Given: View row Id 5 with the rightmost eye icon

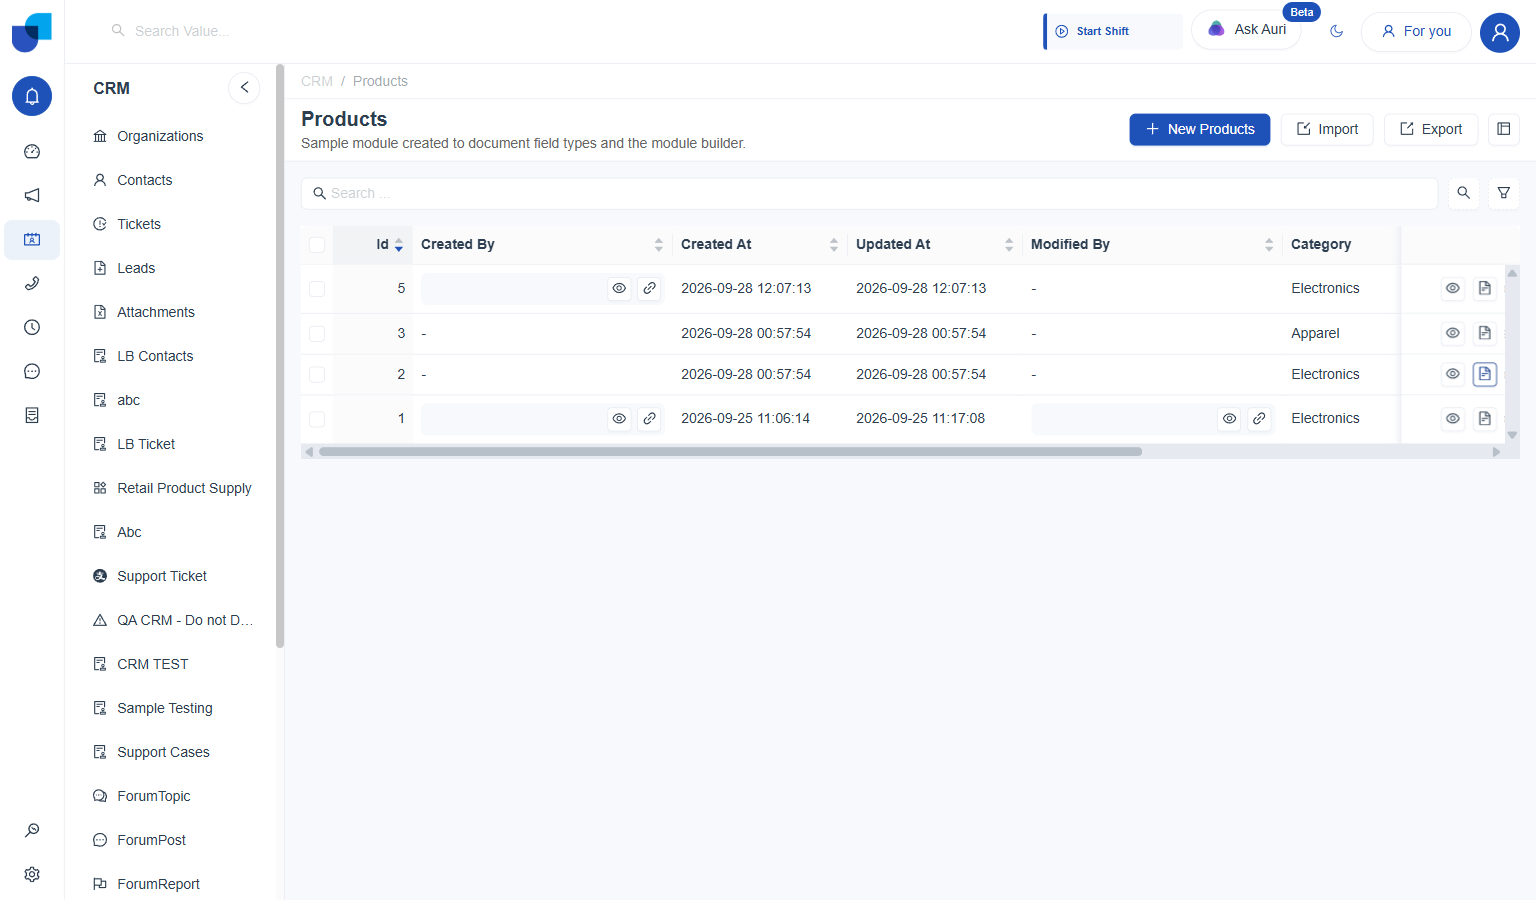Looking at the screenshot, I should click(x=1453, y=288).
